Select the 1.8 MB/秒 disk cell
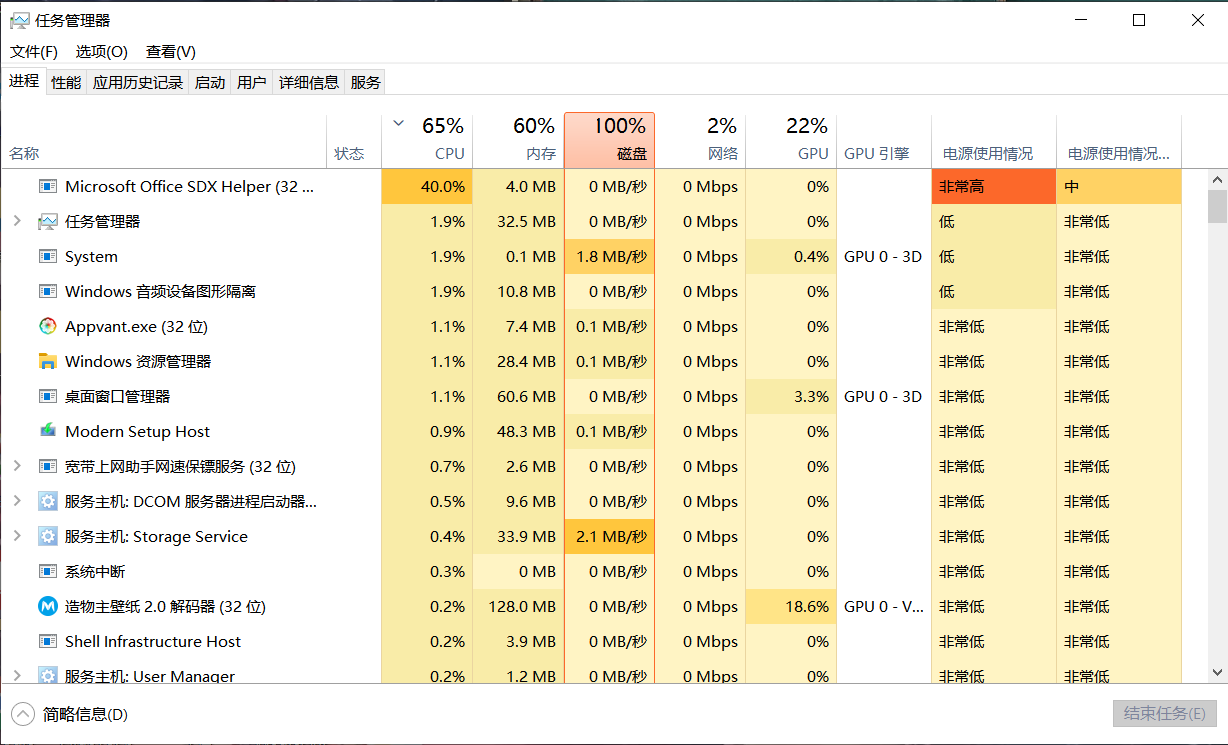This screenshot has width=1228, height=745. pyautogui.click(x=610, y=256)
